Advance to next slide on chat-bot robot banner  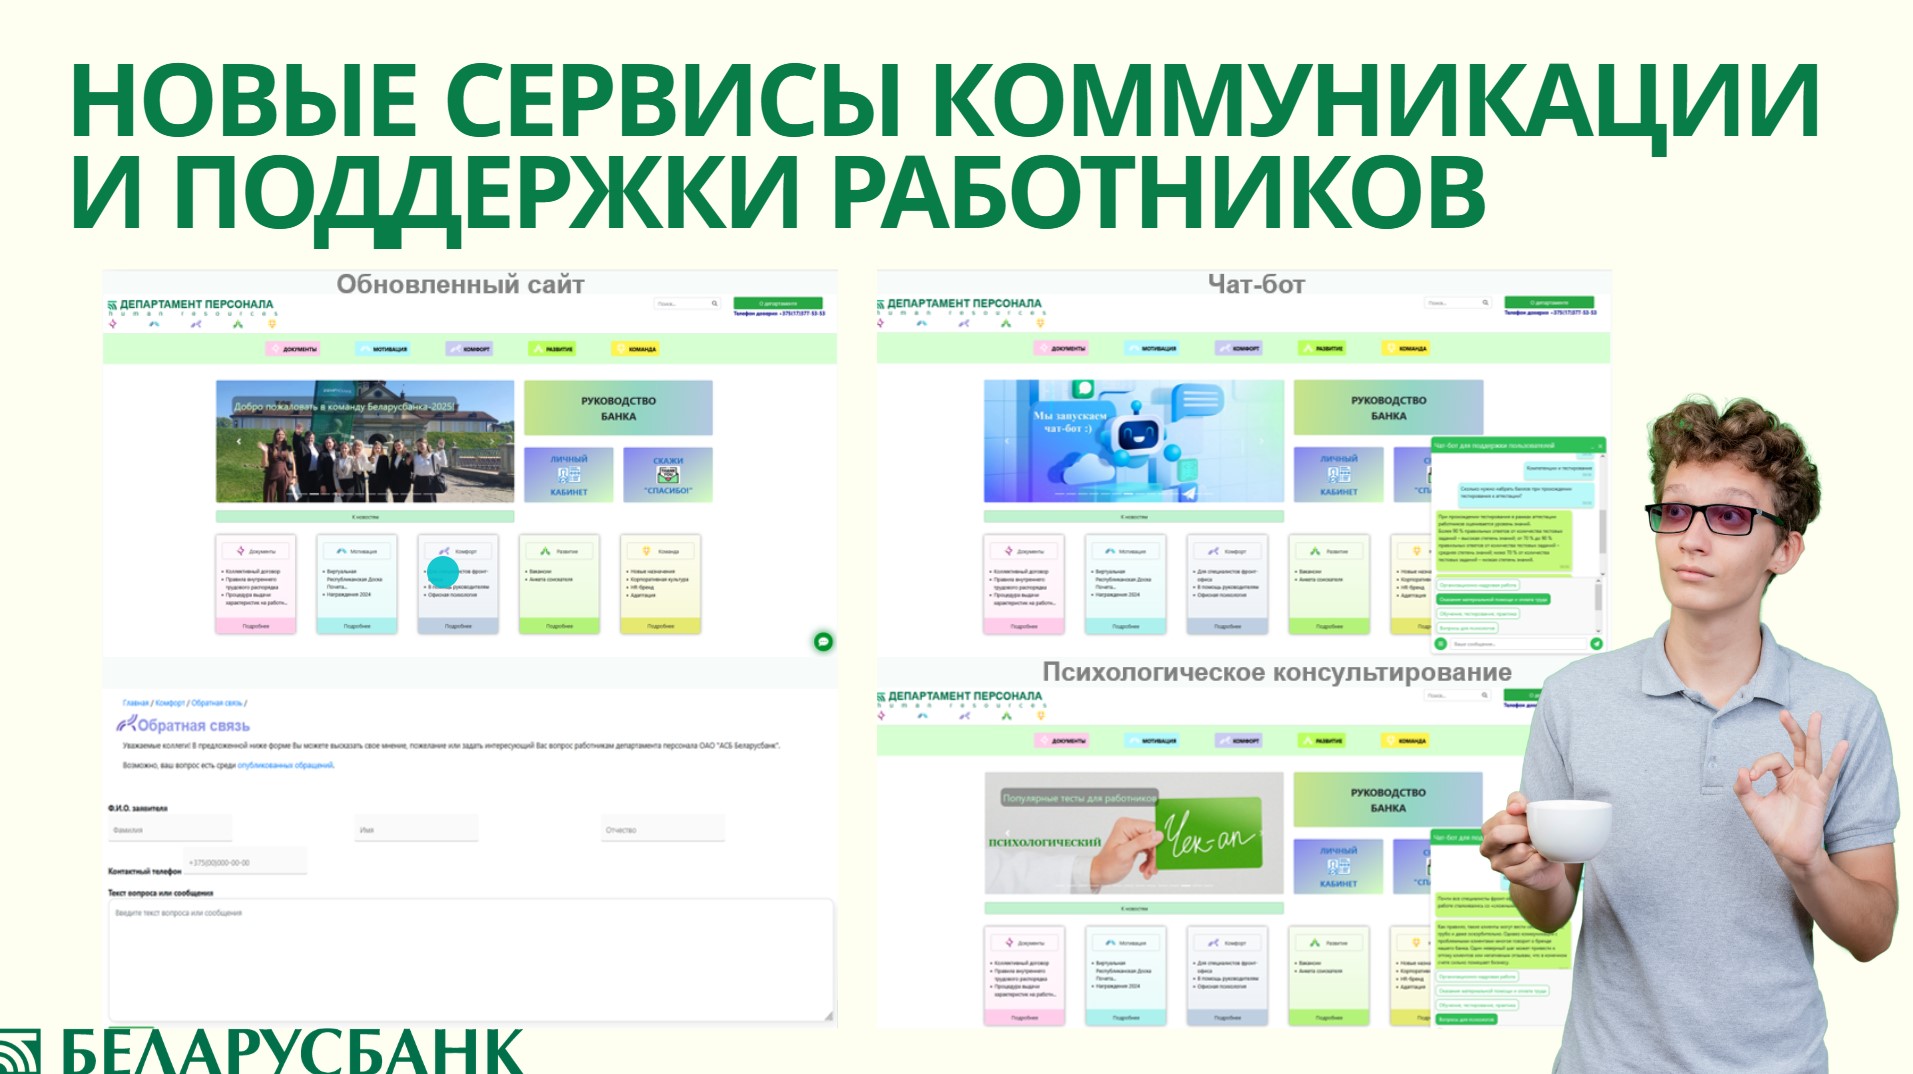(1262, 441)
